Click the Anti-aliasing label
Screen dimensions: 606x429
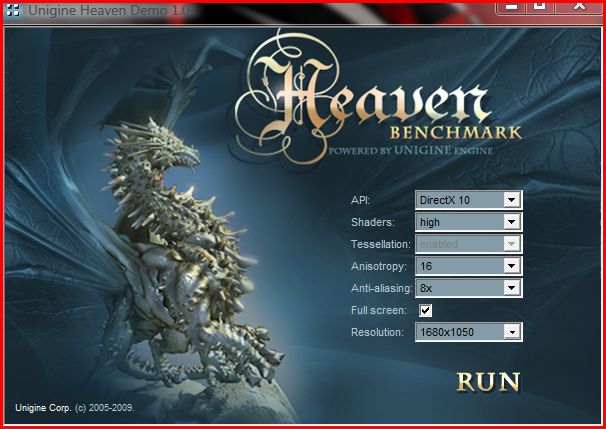[381, 288]
